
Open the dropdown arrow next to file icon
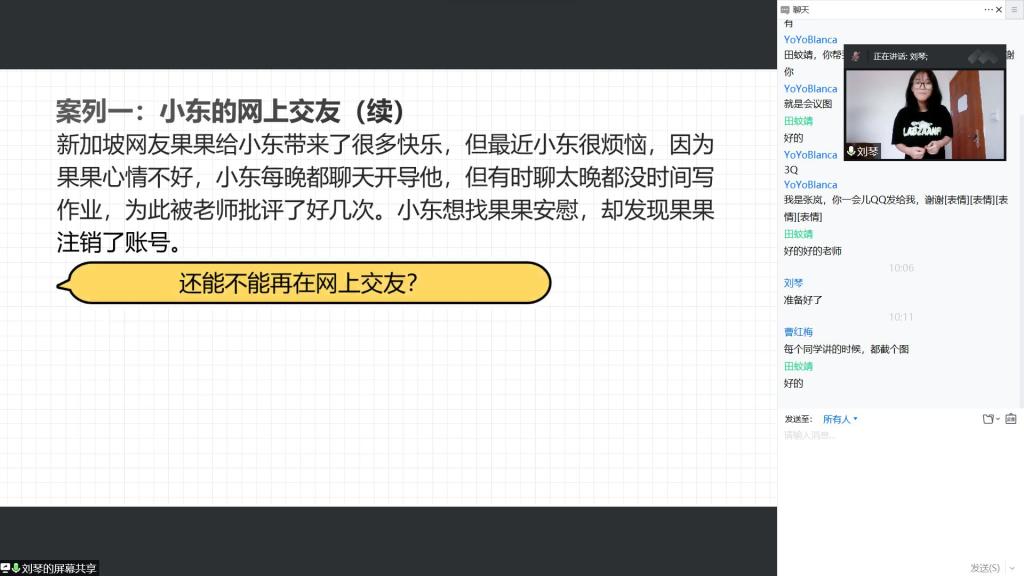pos(998,419)
